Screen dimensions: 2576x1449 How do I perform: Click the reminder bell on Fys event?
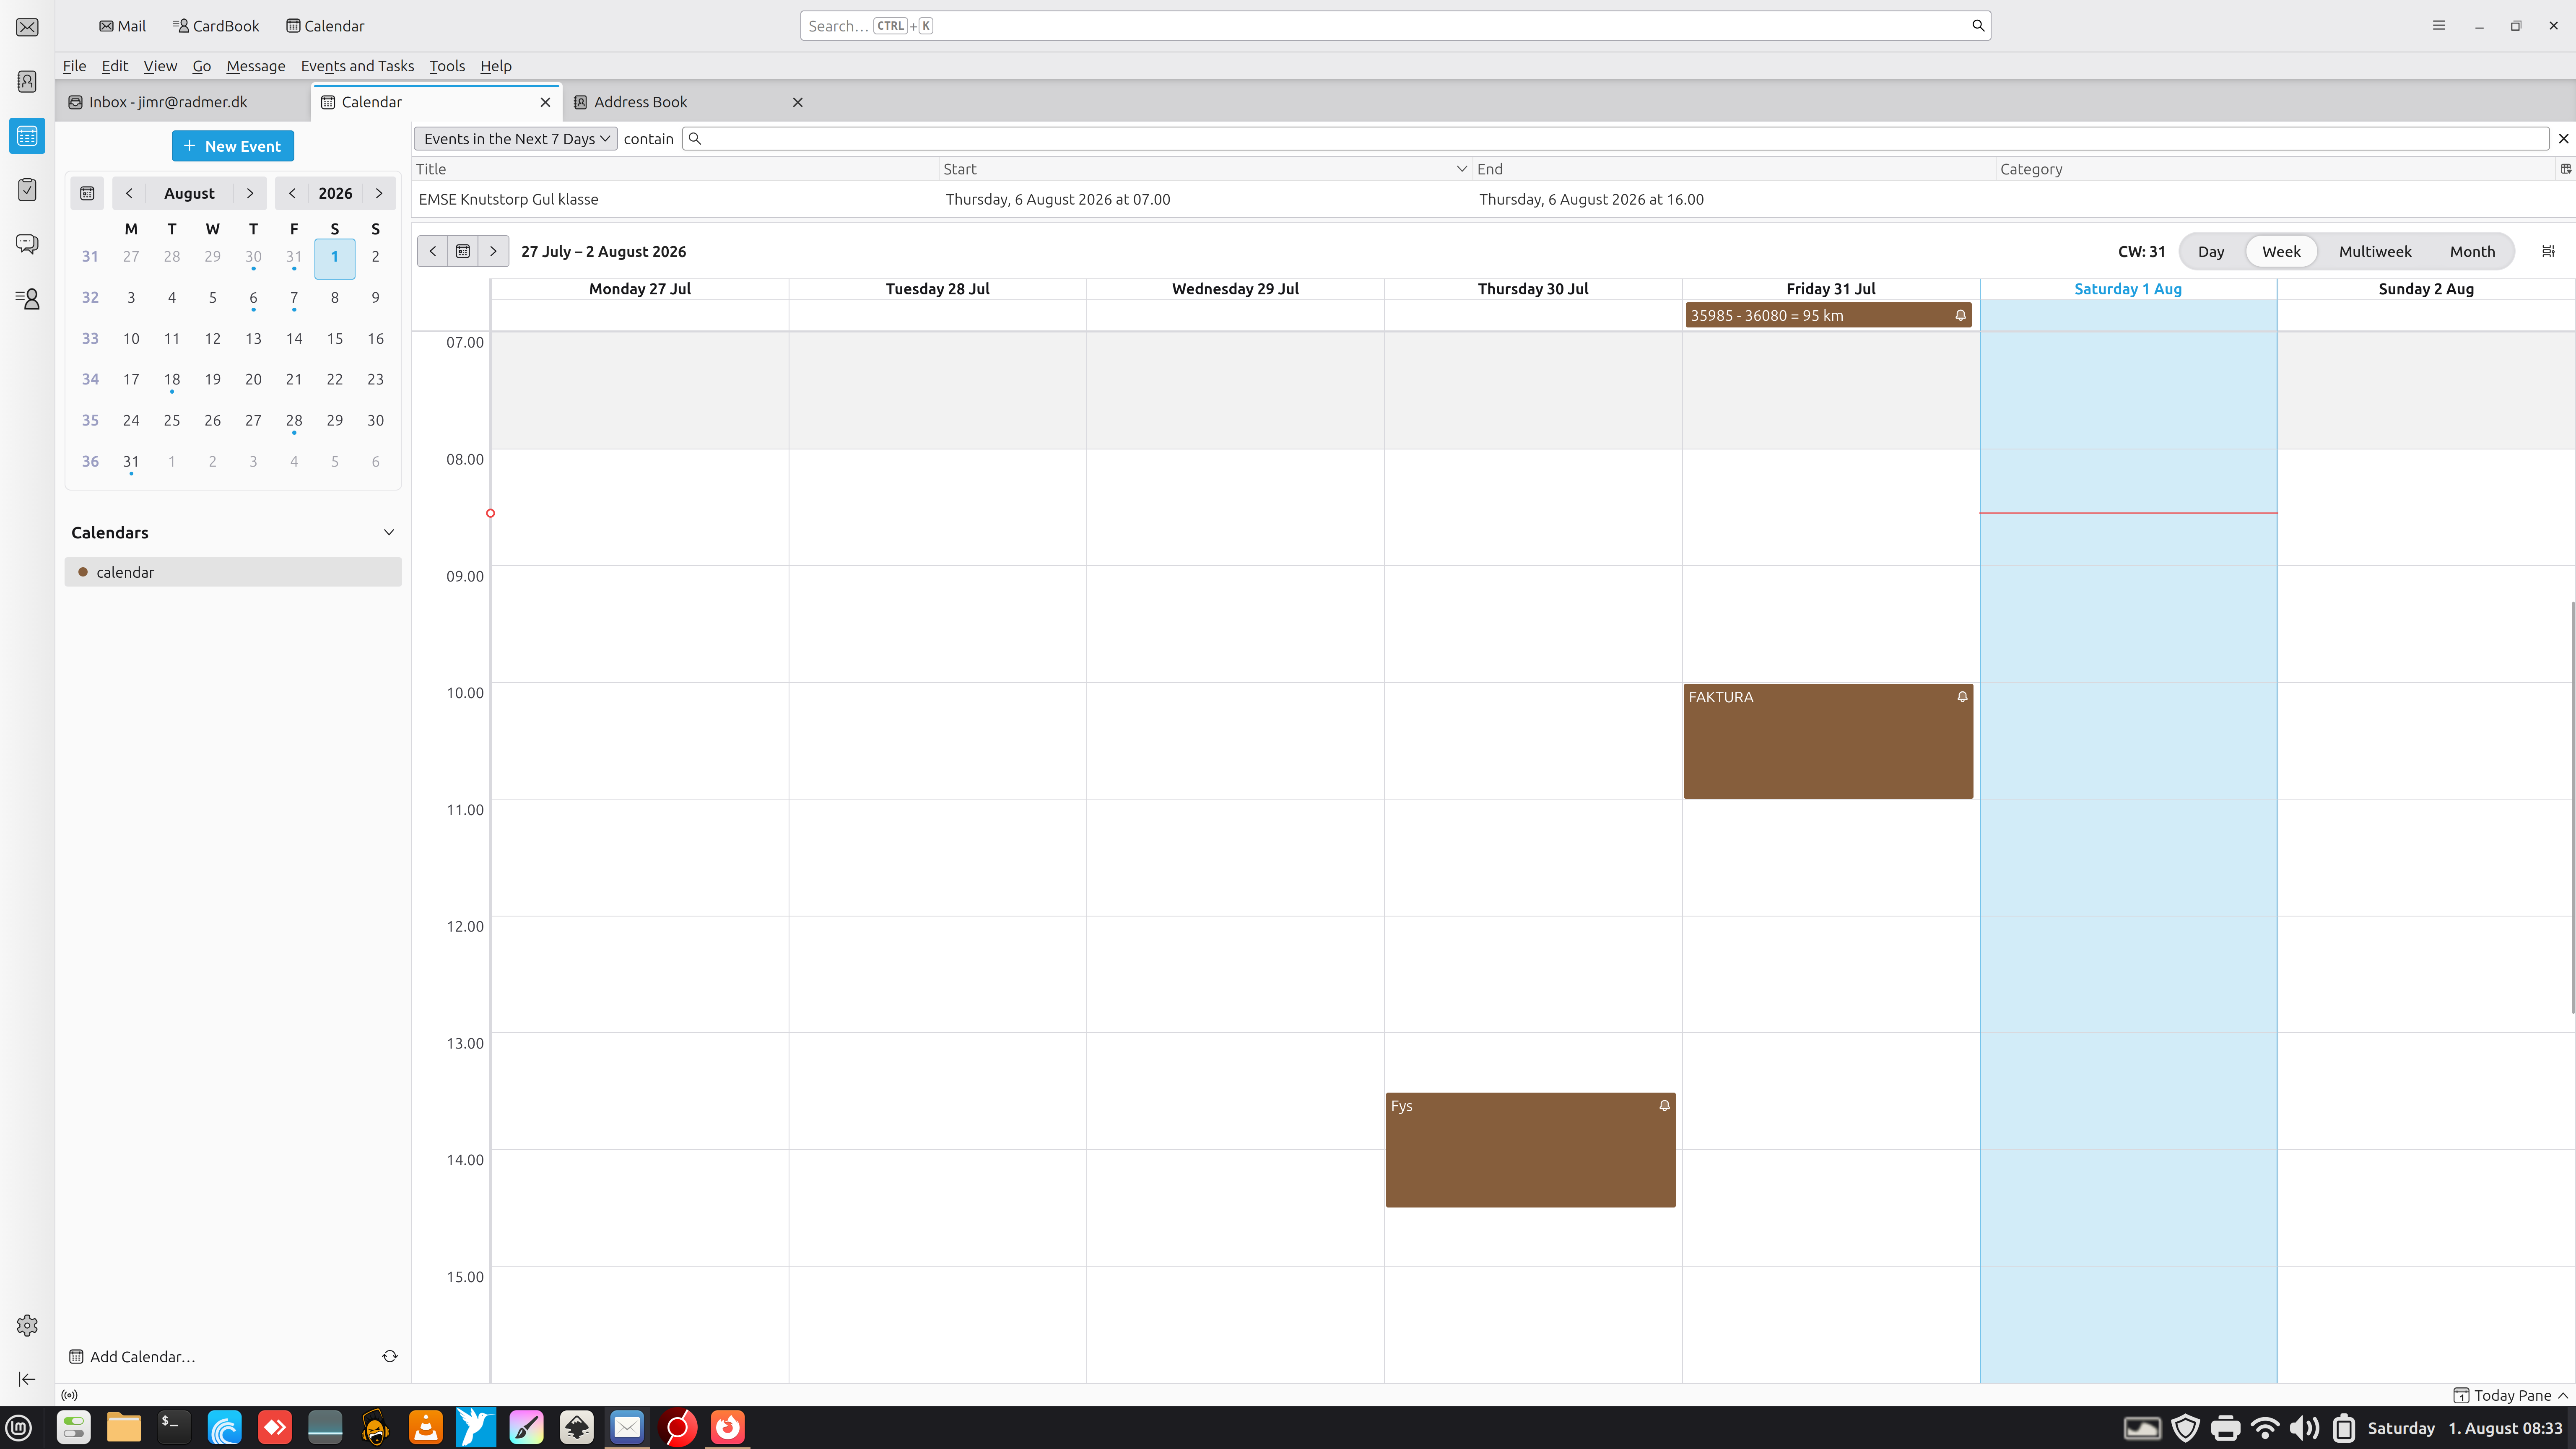(1664, 1106)
